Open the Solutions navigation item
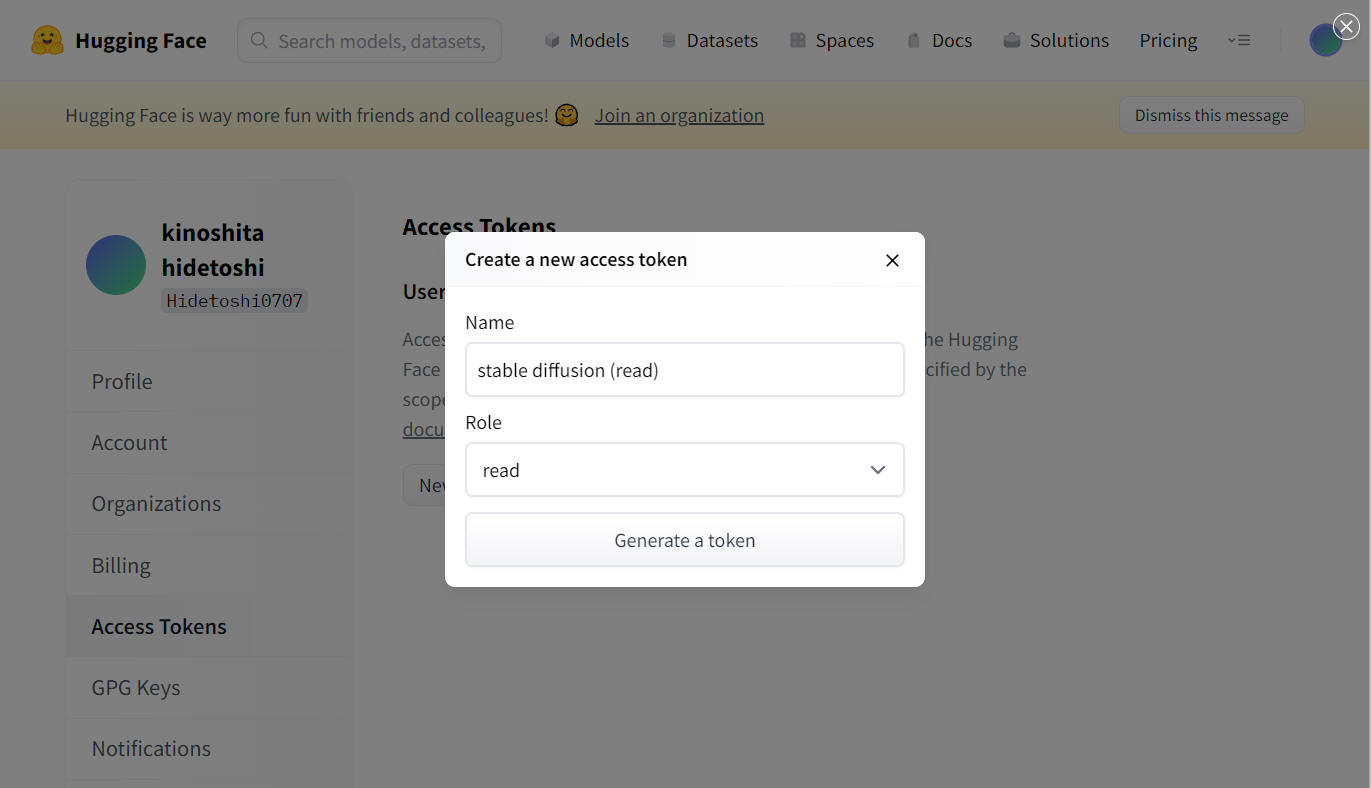Image resolution: width=1371 pixels, height=788 pixels. [1056, 40]
